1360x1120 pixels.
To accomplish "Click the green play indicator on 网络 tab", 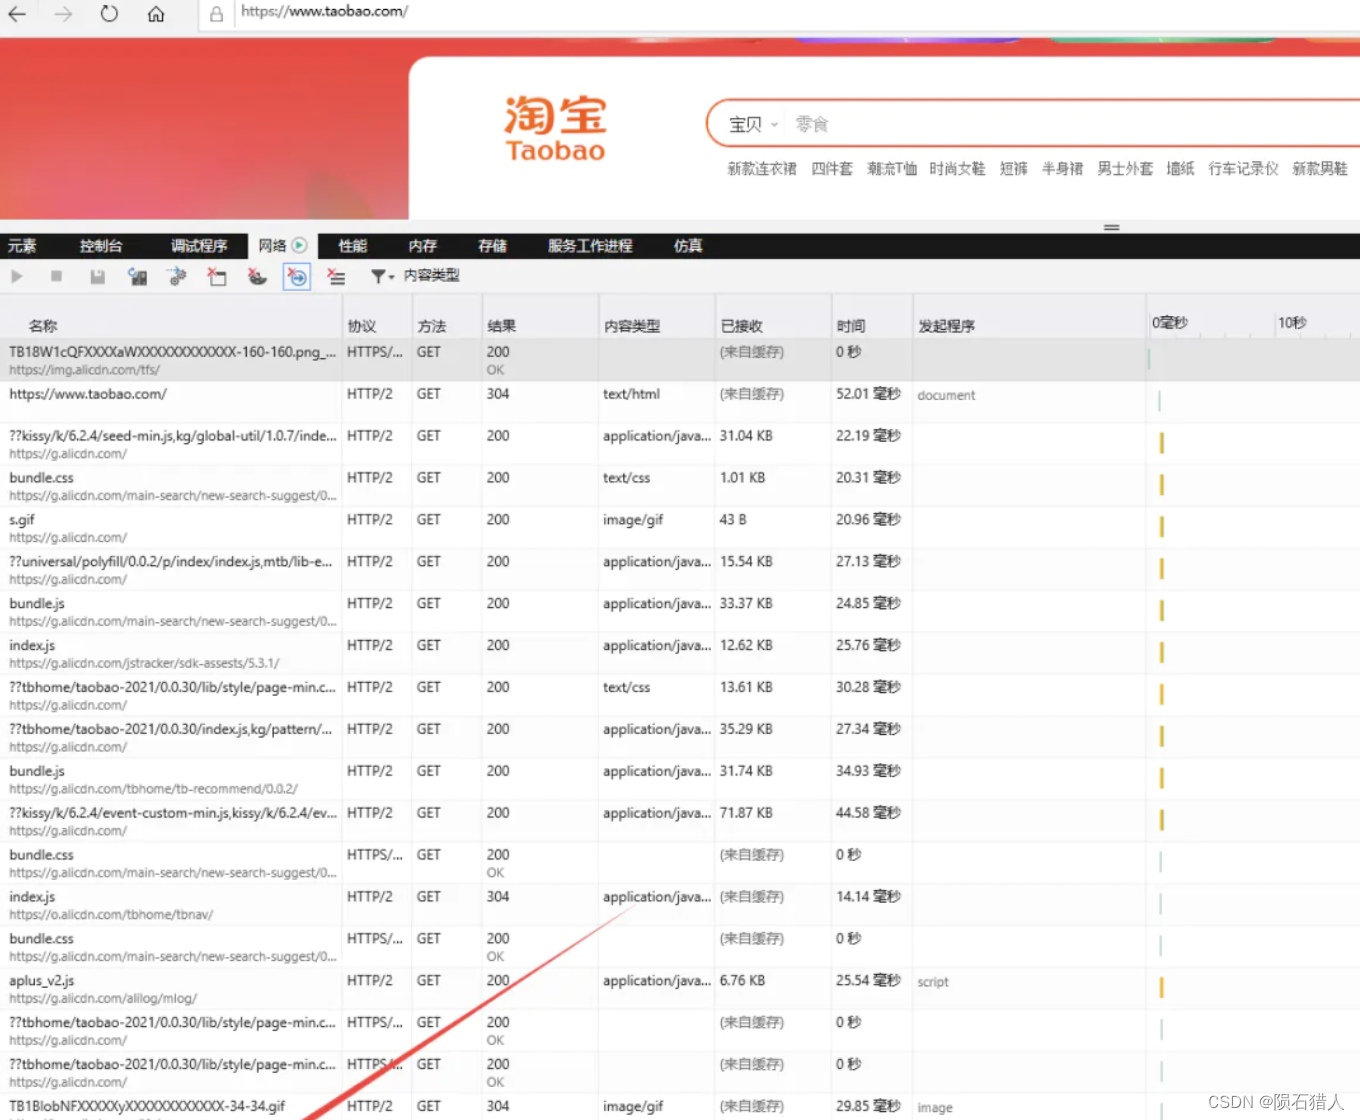I will pyautogui.click(x=299, y=245).
